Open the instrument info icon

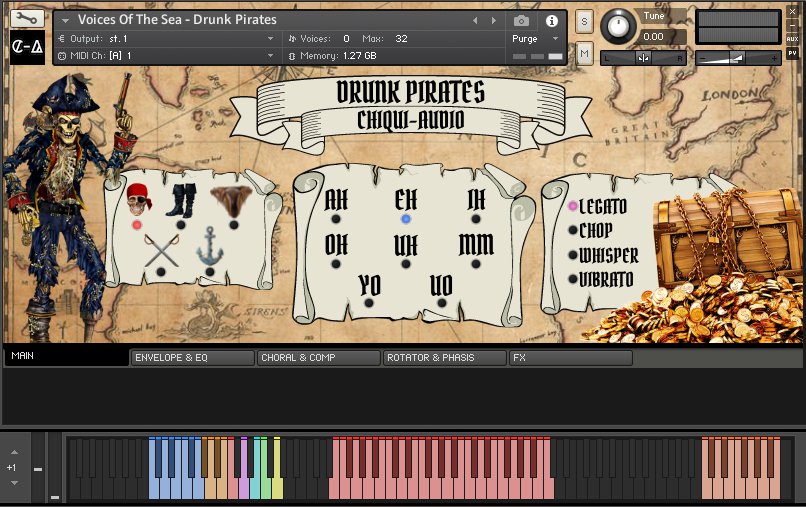(x=552, y=21)
